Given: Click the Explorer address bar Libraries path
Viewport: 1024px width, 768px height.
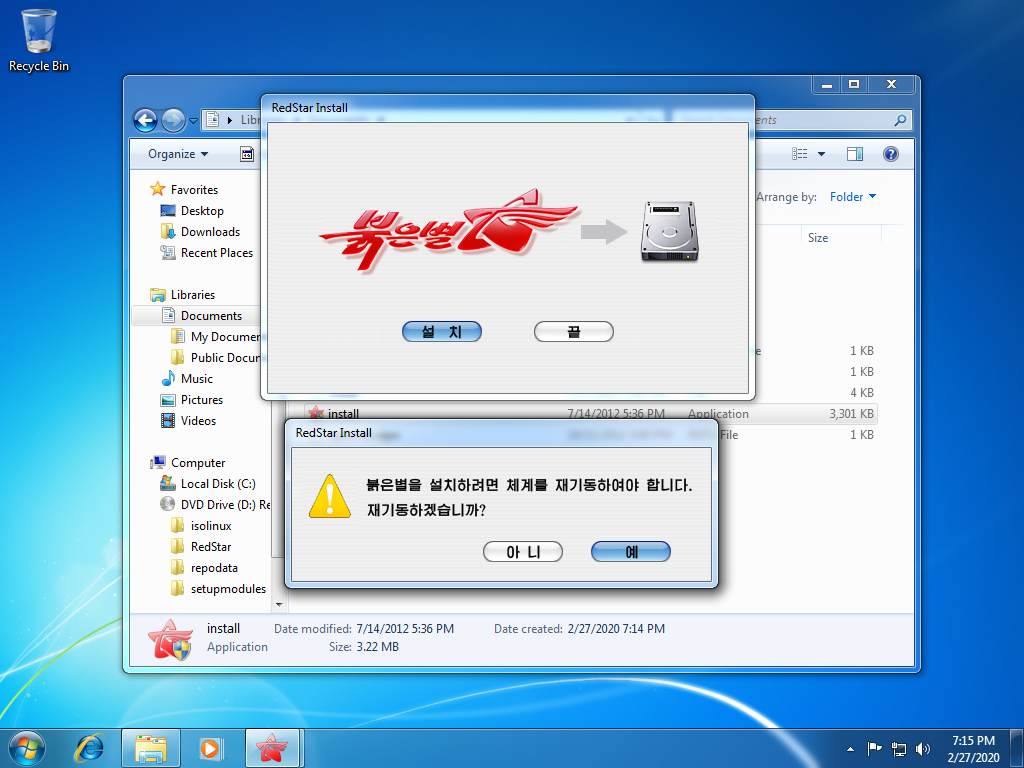Looking at the screenshot, I should pyautogui.click(x=250, y=120).
